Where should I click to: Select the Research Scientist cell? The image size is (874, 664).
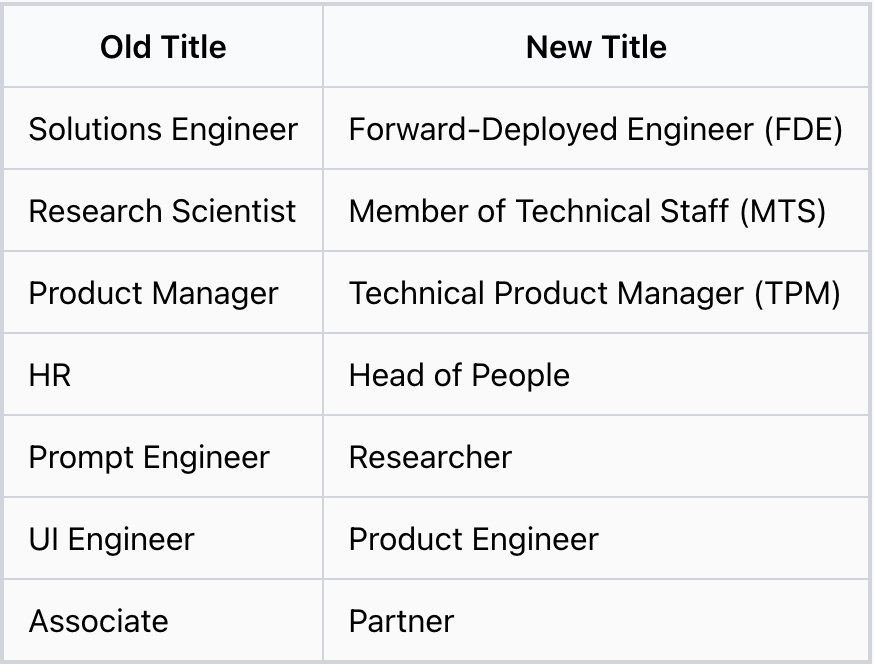(x=162, y=211)
